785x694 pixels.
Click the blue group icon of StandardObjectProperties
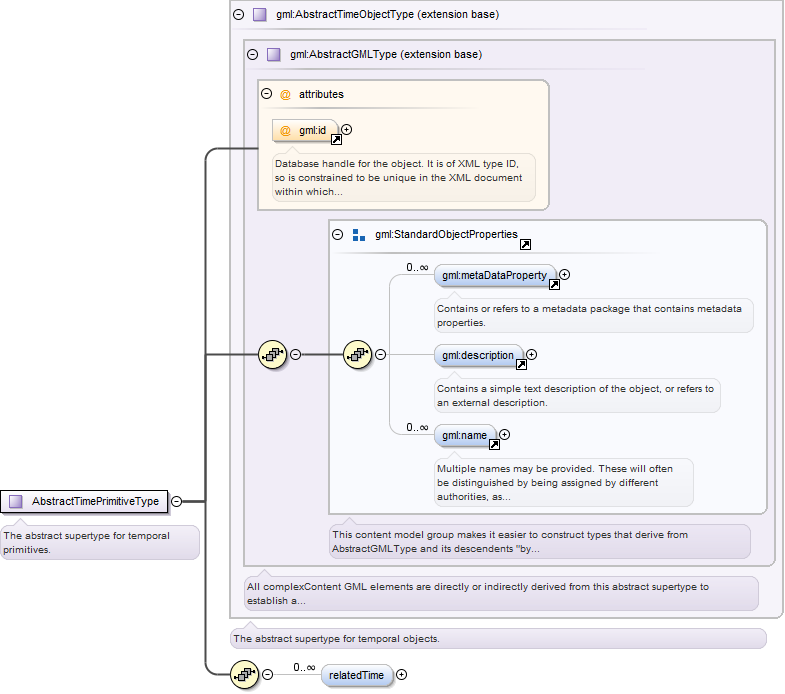coord(359,235)
